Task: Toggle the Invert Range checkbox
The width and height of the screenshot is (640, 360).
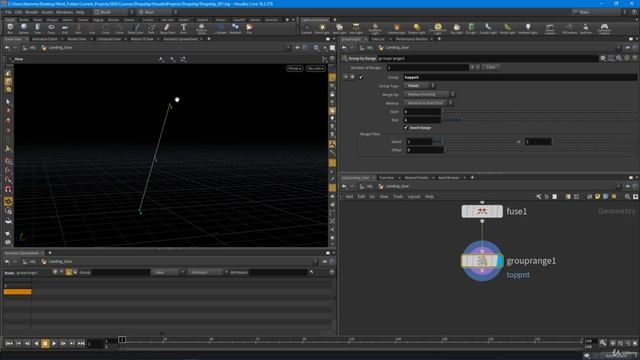Action: click(x=406, y=128)
